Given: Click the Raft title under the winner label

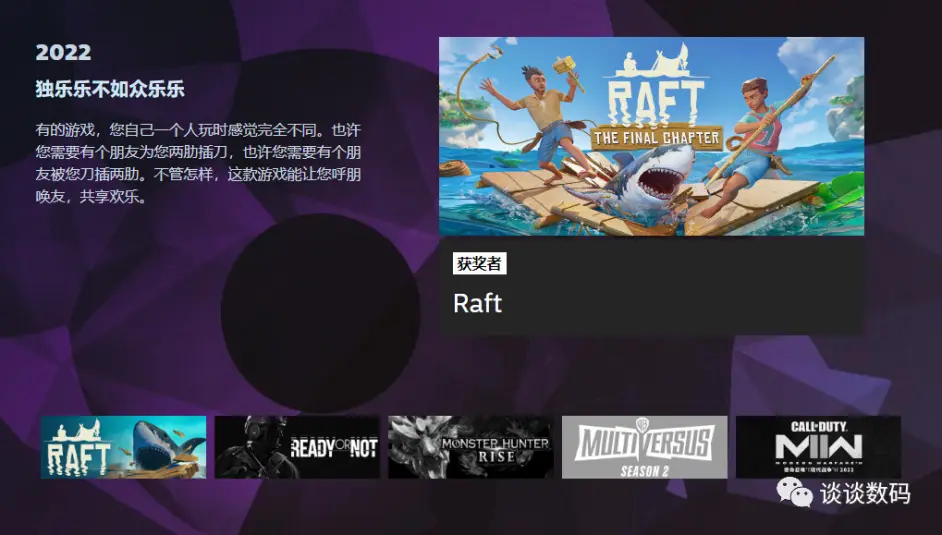Looking at the screenshot, I should coord(477,303).
